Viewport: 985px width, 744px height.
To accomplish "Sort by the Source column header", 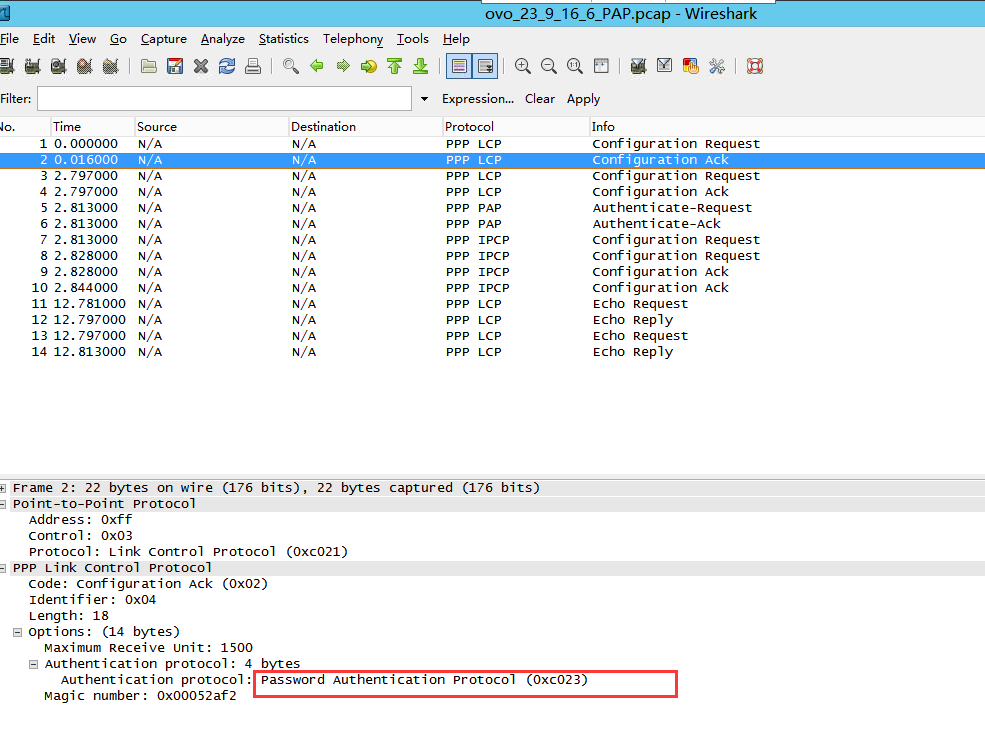I will coord(212,126).
